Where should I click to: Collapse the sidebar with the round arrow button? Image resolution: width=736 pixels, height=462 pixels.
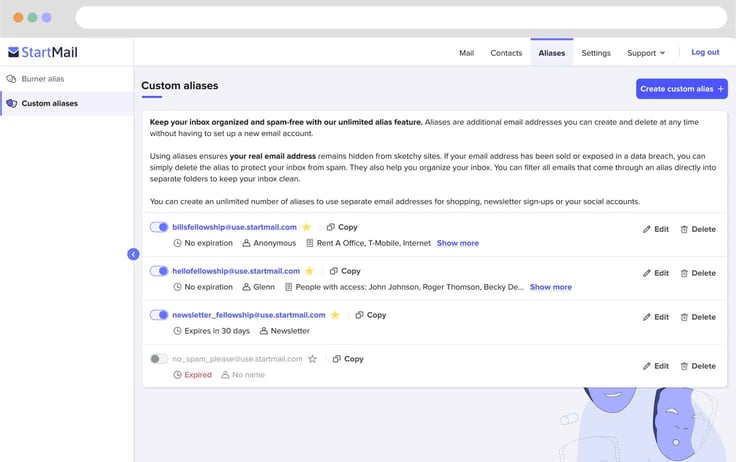click(x=133, y=254)
